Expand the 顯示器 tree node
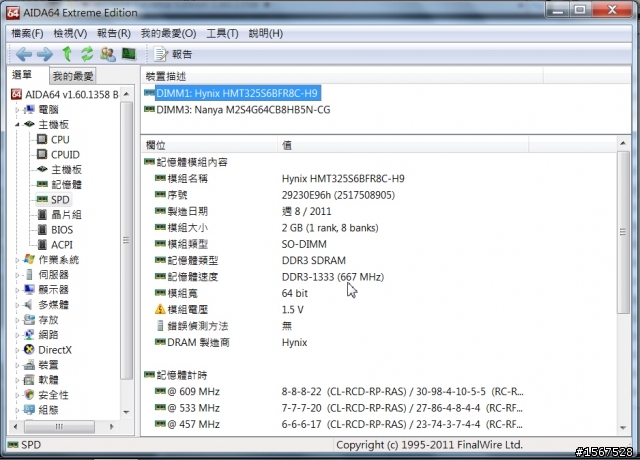 click(x=17, y=290)
